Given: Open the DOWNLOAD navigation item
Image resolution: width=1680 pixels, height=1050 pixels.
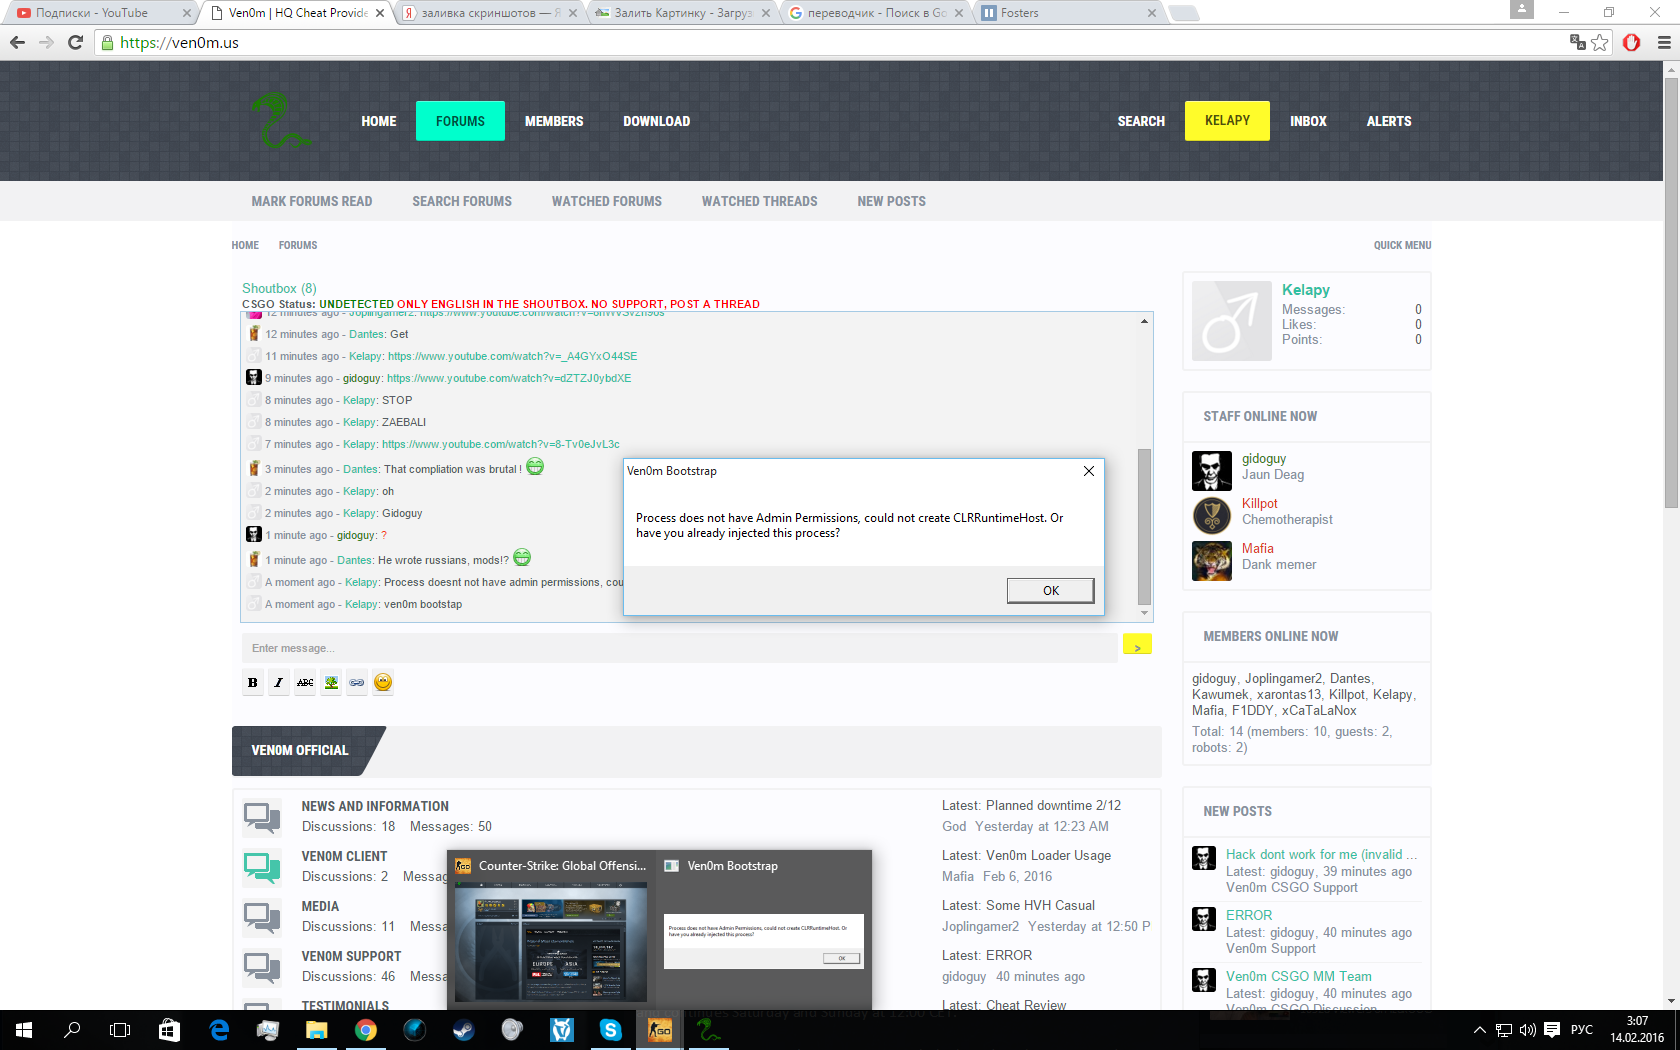Looking at the screenshot, I should tap(657, 121).
